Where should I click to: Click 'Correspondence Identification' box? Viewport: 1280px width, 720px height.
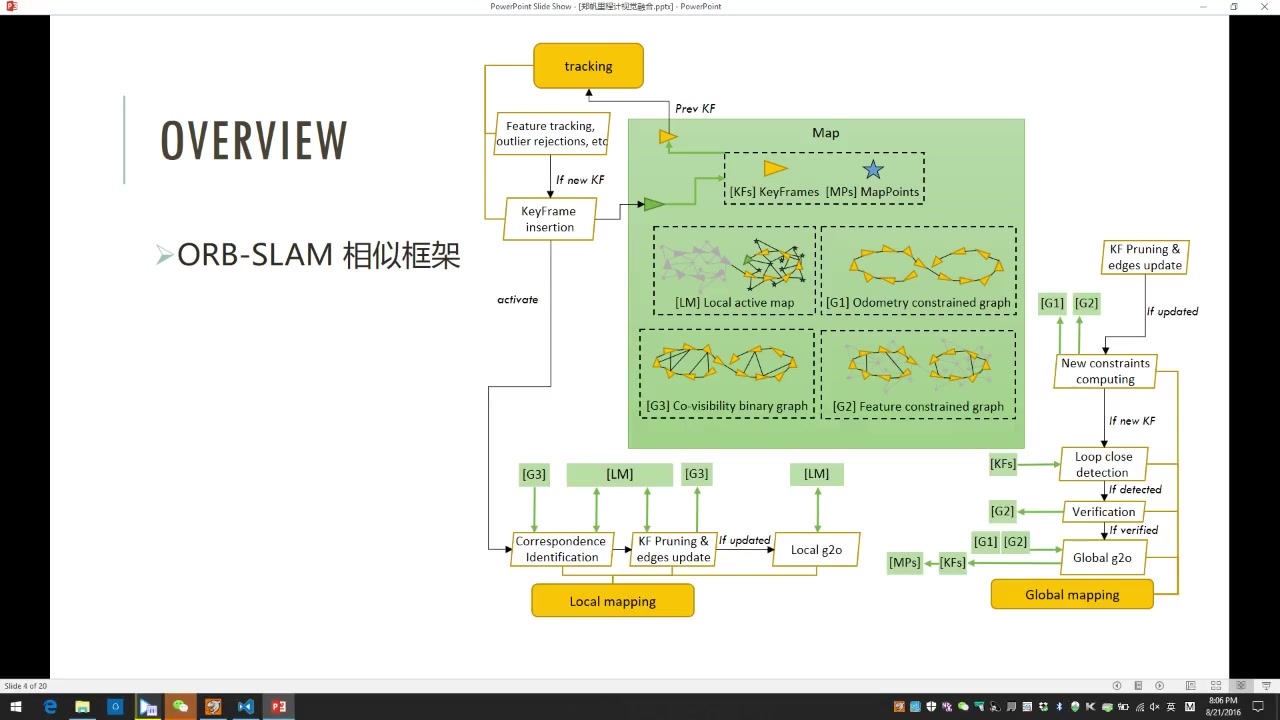click(561, 549)
